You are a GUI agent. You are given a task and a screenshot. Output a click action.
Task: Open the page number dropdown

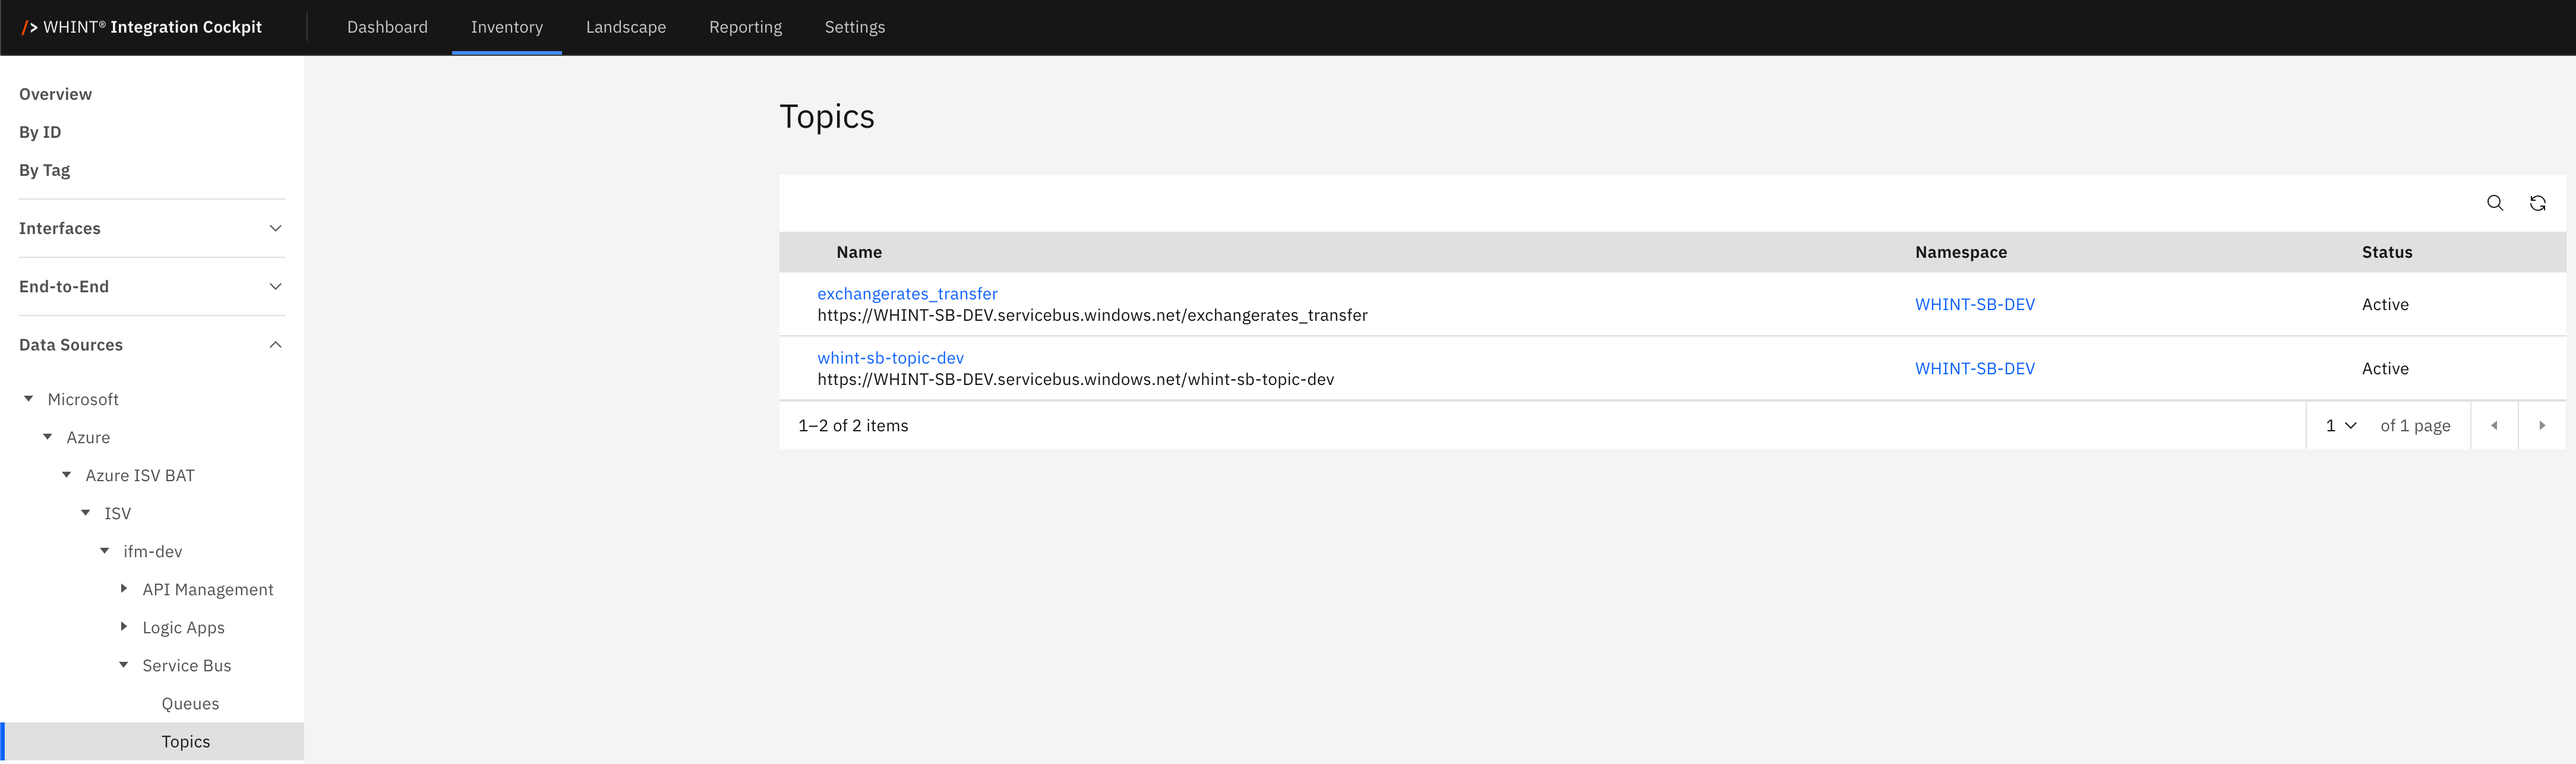click(x=2340, y=425)
